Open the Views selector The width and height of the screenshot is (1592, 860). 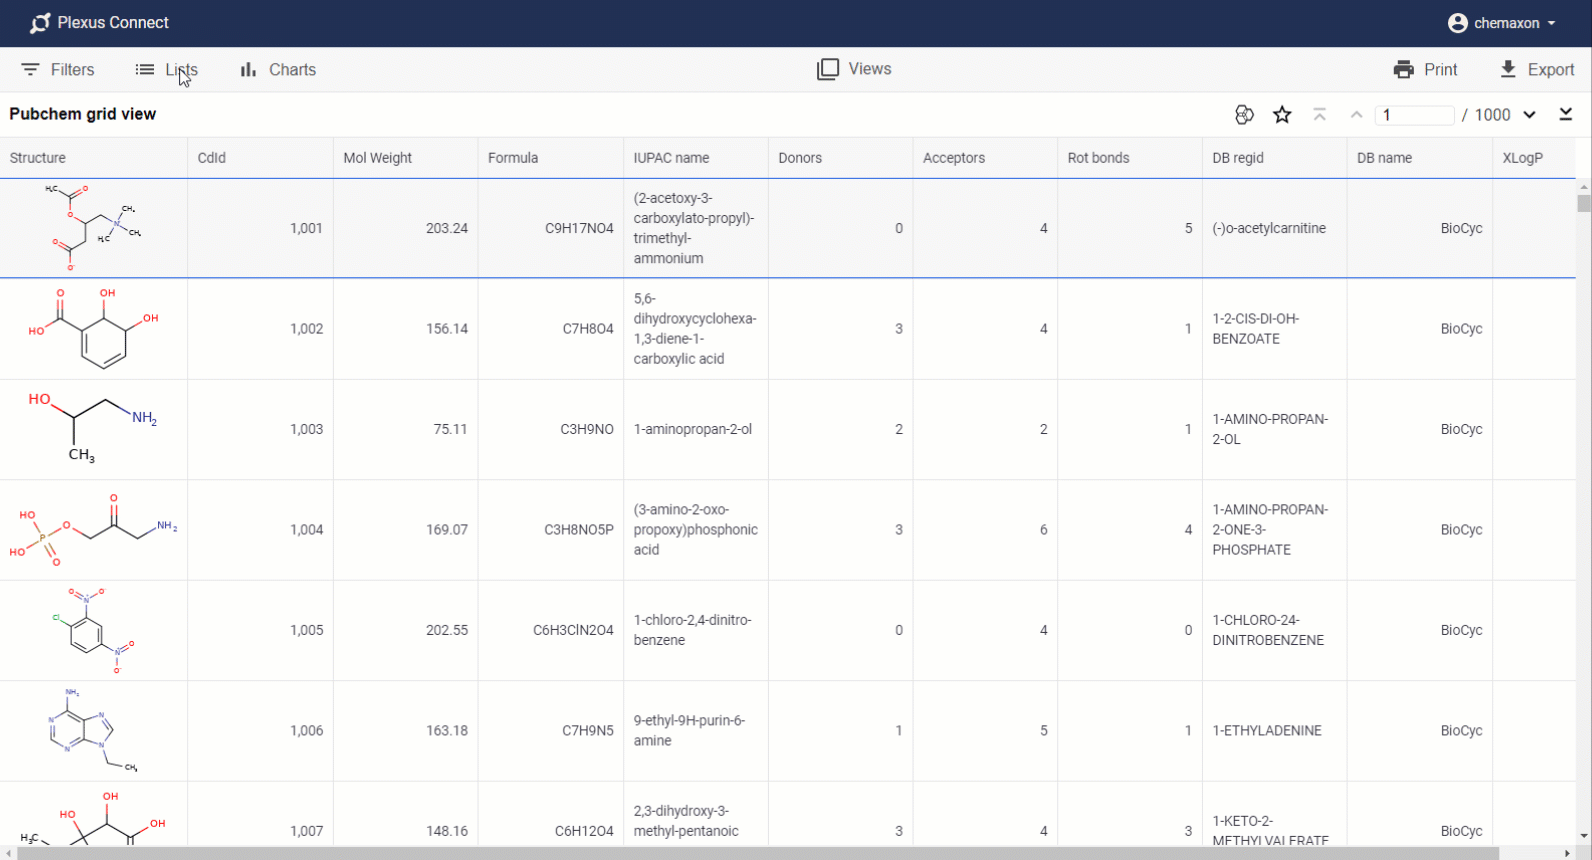pyautogui.click(x=854, y=69)
